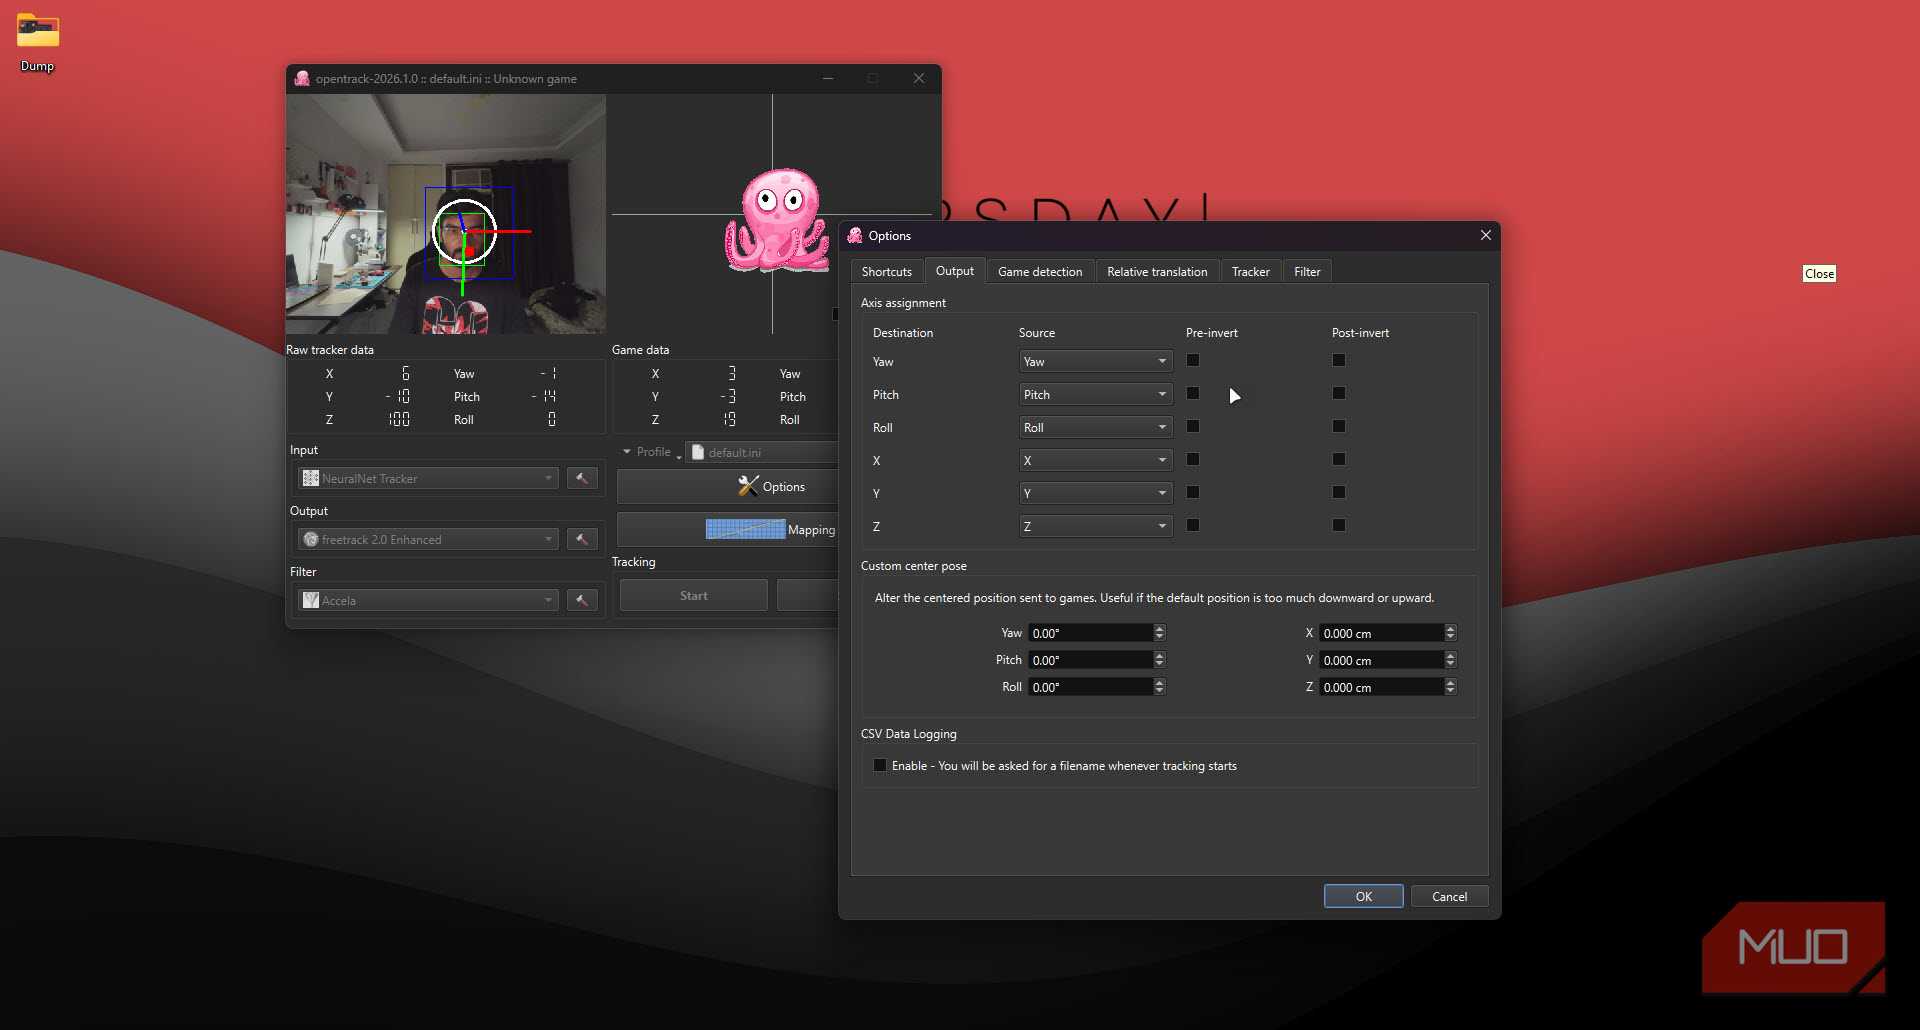Click custom center Y cm field
The width and height of the screenshot is (1920, 1030).
(1381, 660)
